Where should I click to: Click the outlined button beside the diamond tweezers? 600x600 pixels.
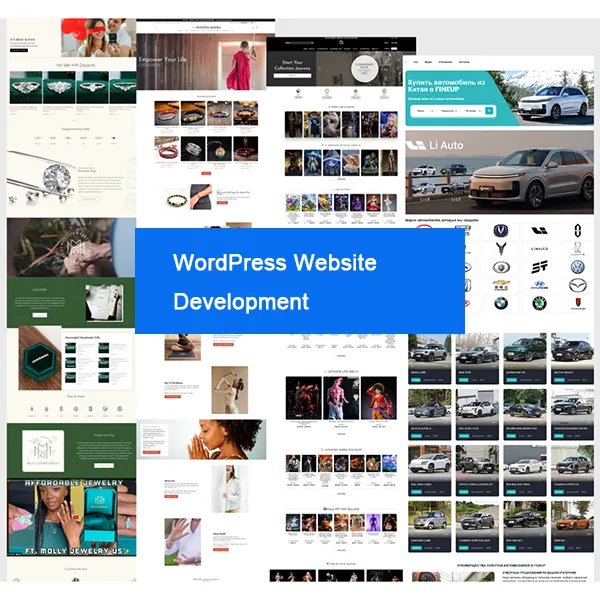point(89,199)
